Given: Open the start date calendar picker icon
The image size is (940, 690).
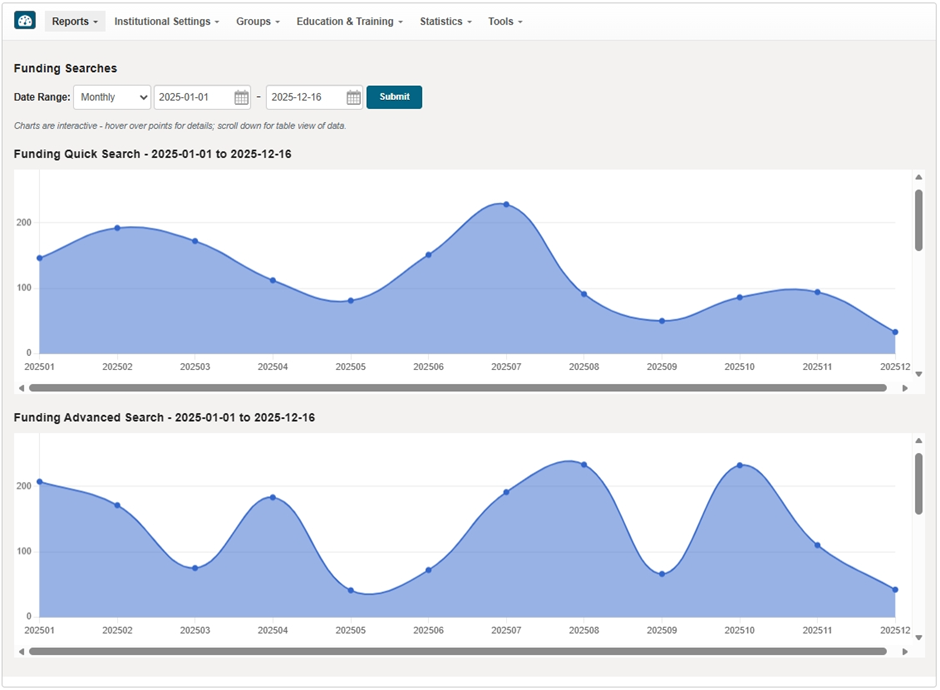Looking at the screenshot, I should click(241, 97).
